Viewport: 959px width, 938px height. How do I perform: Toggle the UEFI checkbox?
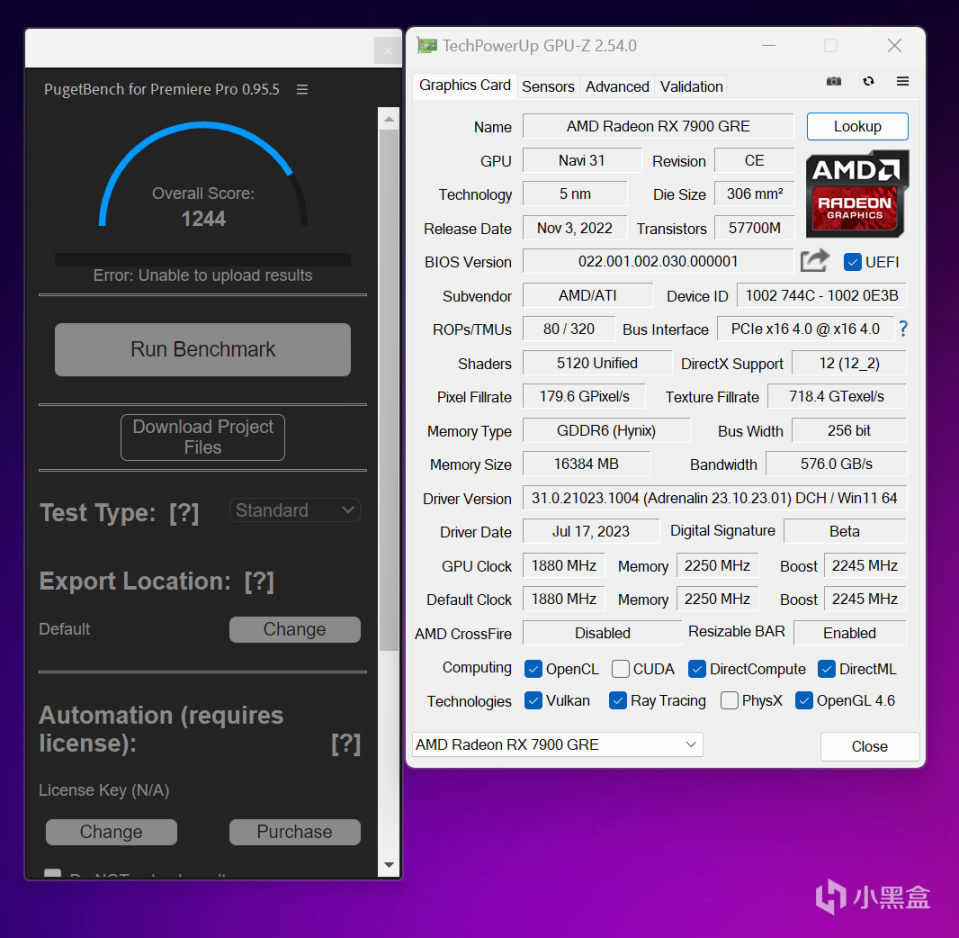click(852, 262)
